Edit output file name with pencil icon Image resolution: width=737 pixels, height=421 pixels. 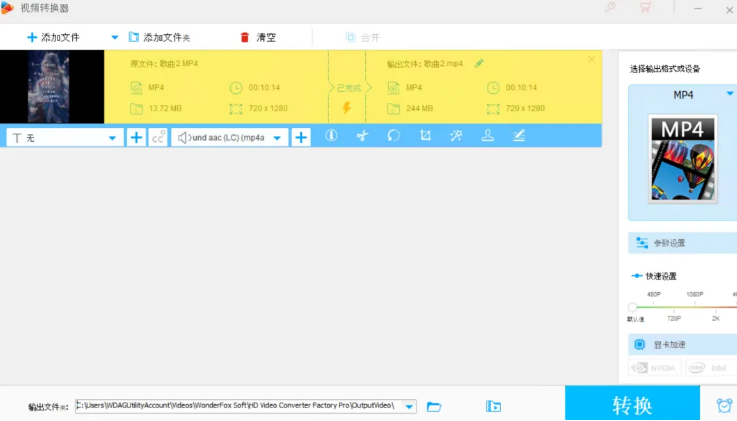click(x=479, y=63)
